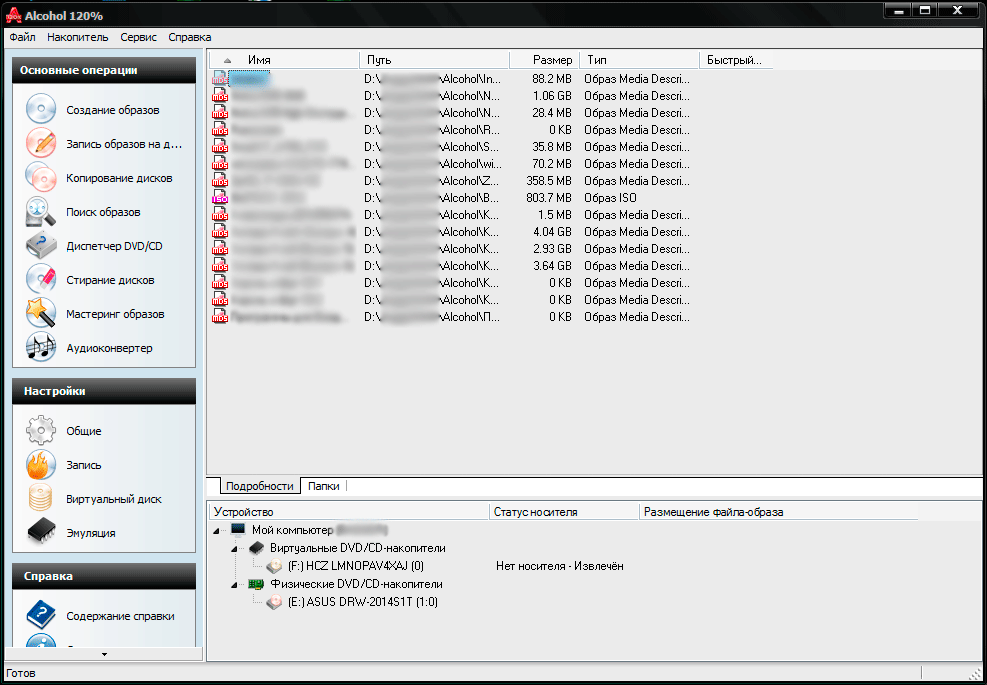Click the 28.4 MB size cell
The image size is (987, 685).
[x=551, y=113]
